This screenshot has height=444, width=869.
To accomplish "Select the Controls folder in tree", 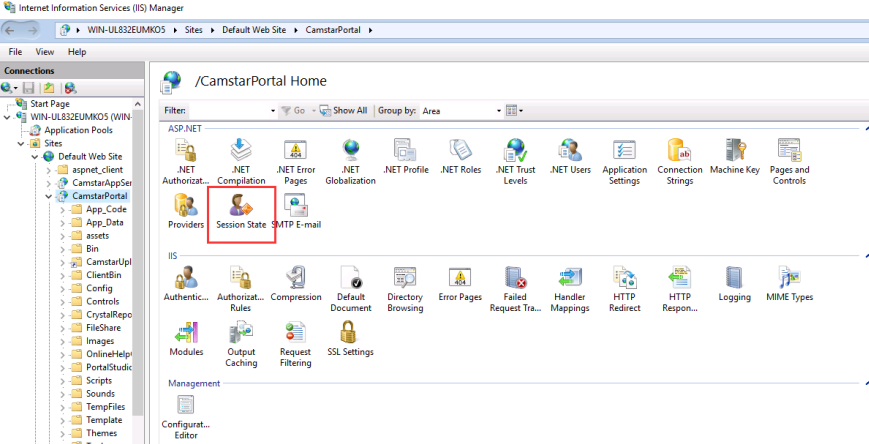I will tap(103, 302).
